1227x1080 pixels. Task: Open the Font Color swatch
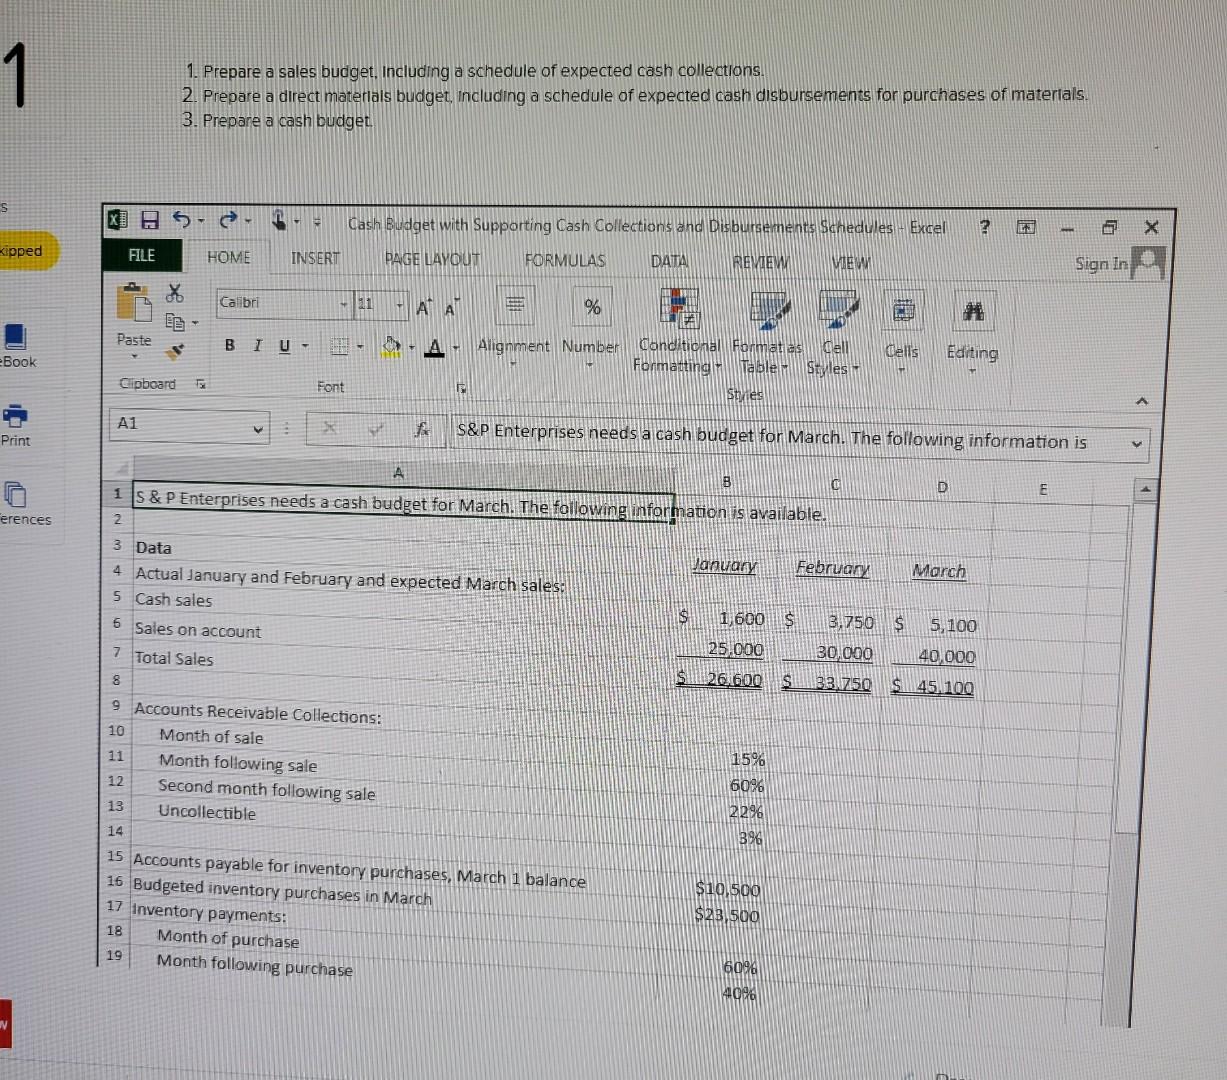434,348
